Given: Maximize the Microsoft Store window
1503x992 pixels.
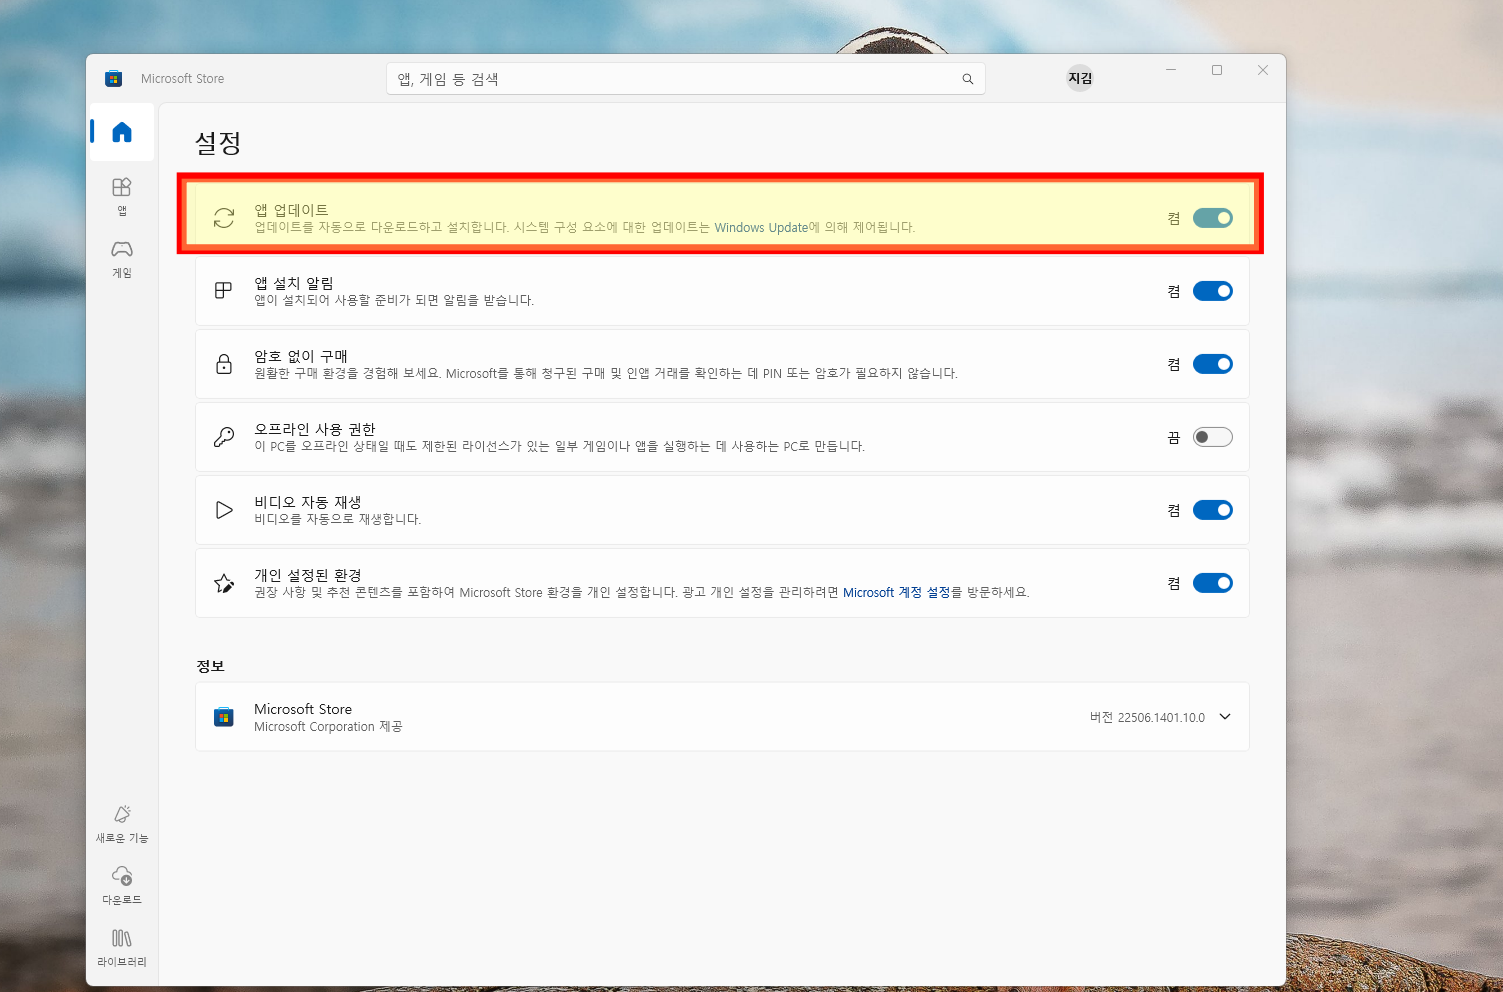Looking at the screenshot, I should pyautogui.click(x=1217, y=70).
